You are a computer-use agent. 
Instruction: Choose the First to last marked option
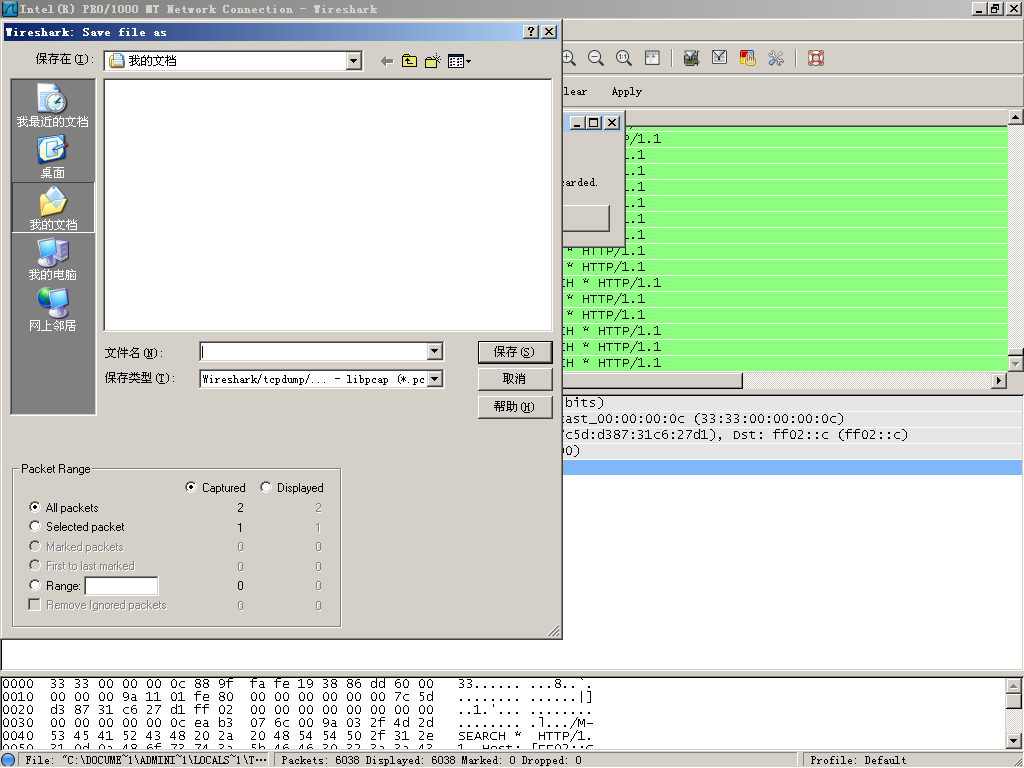pyautogui.click(x=35, y=566)
